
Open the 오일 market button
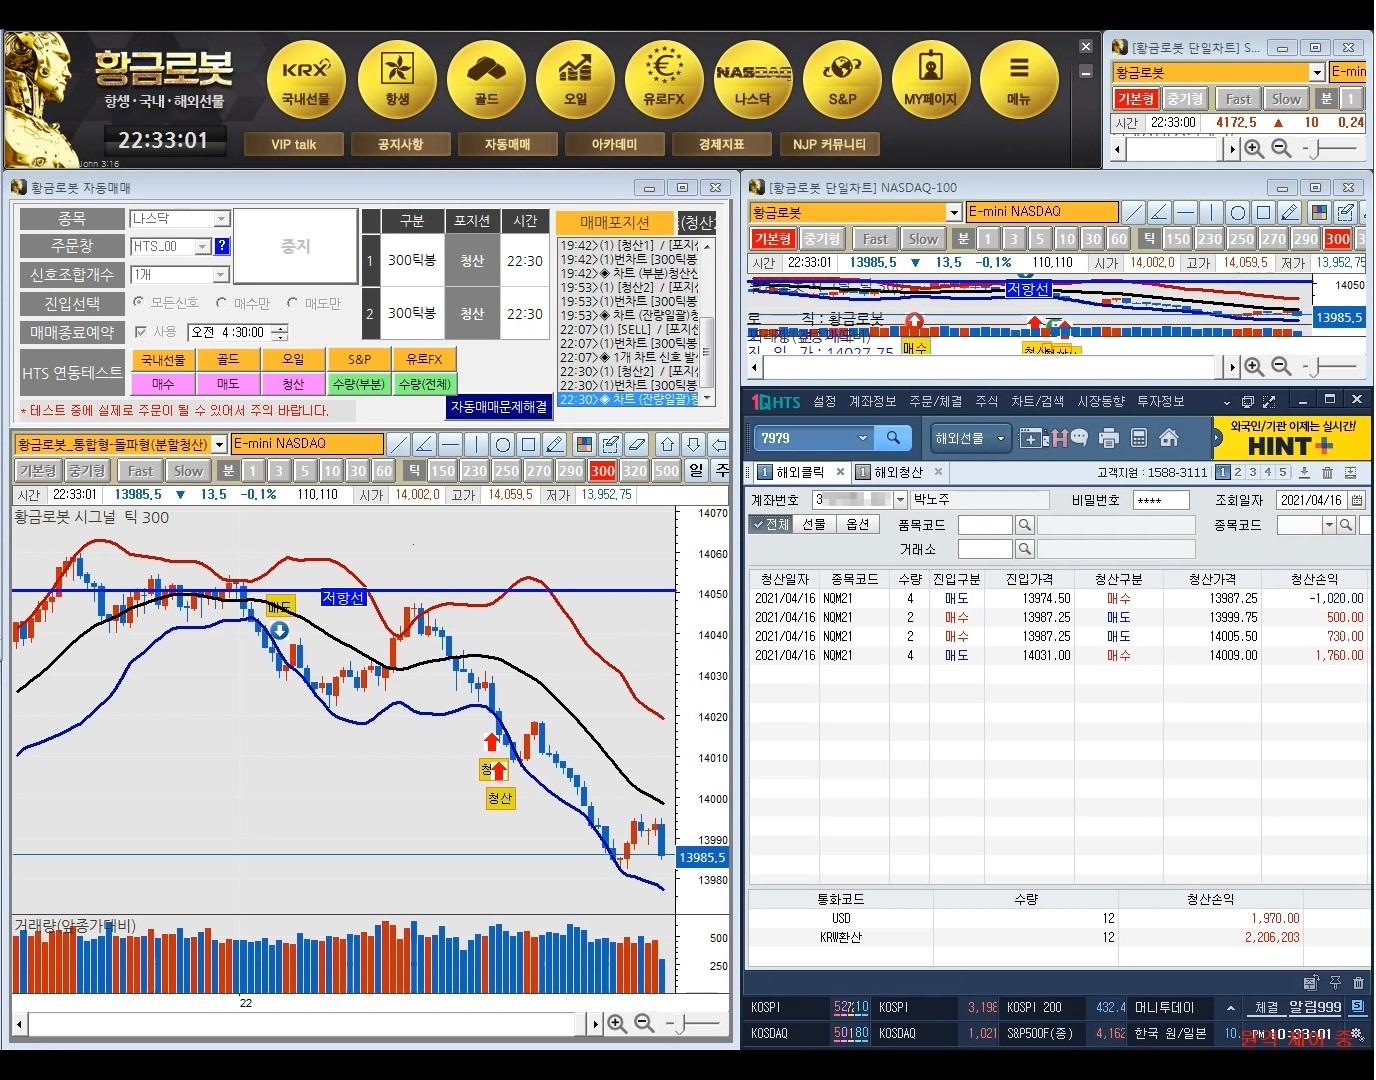tap(575, 80)
